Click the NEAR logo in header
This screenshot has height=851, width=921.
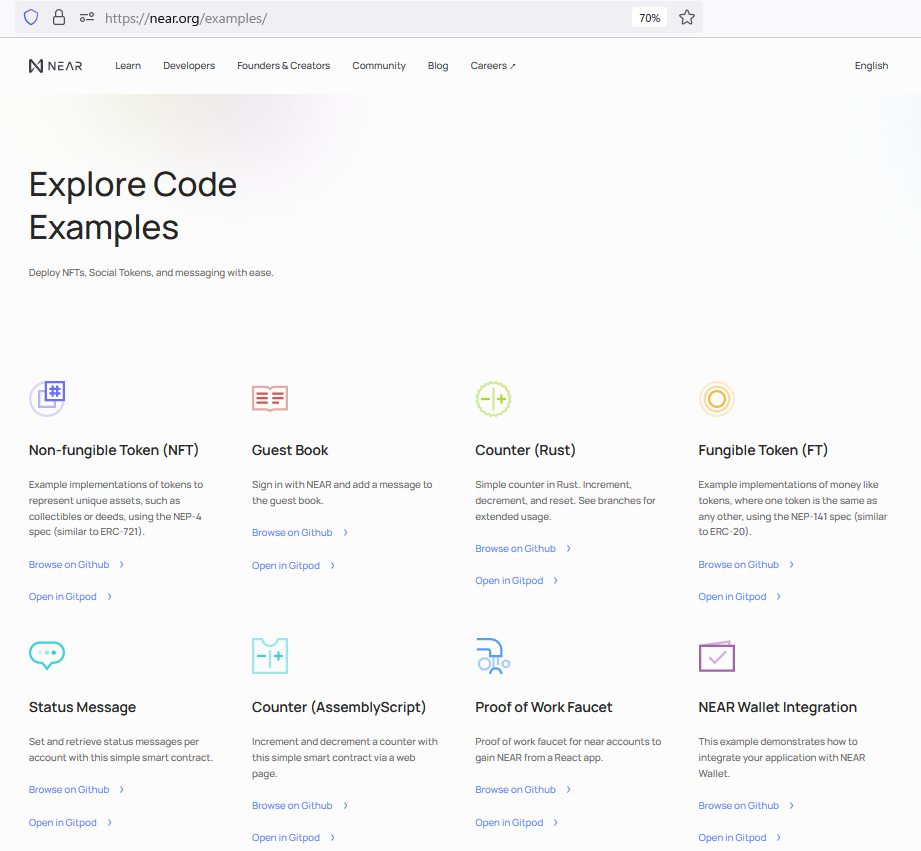tap(56, 66)
